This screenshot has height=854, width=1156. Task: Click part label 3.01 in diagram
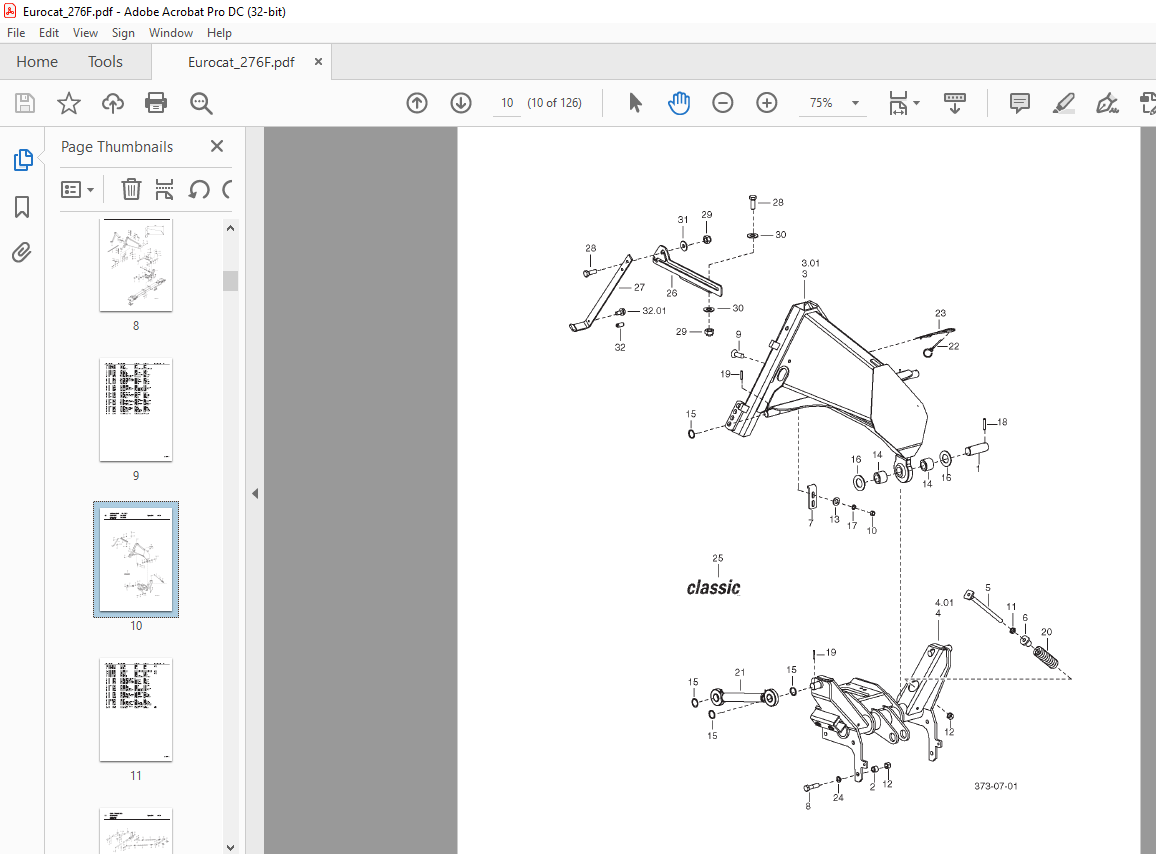(x=810, y=263)
